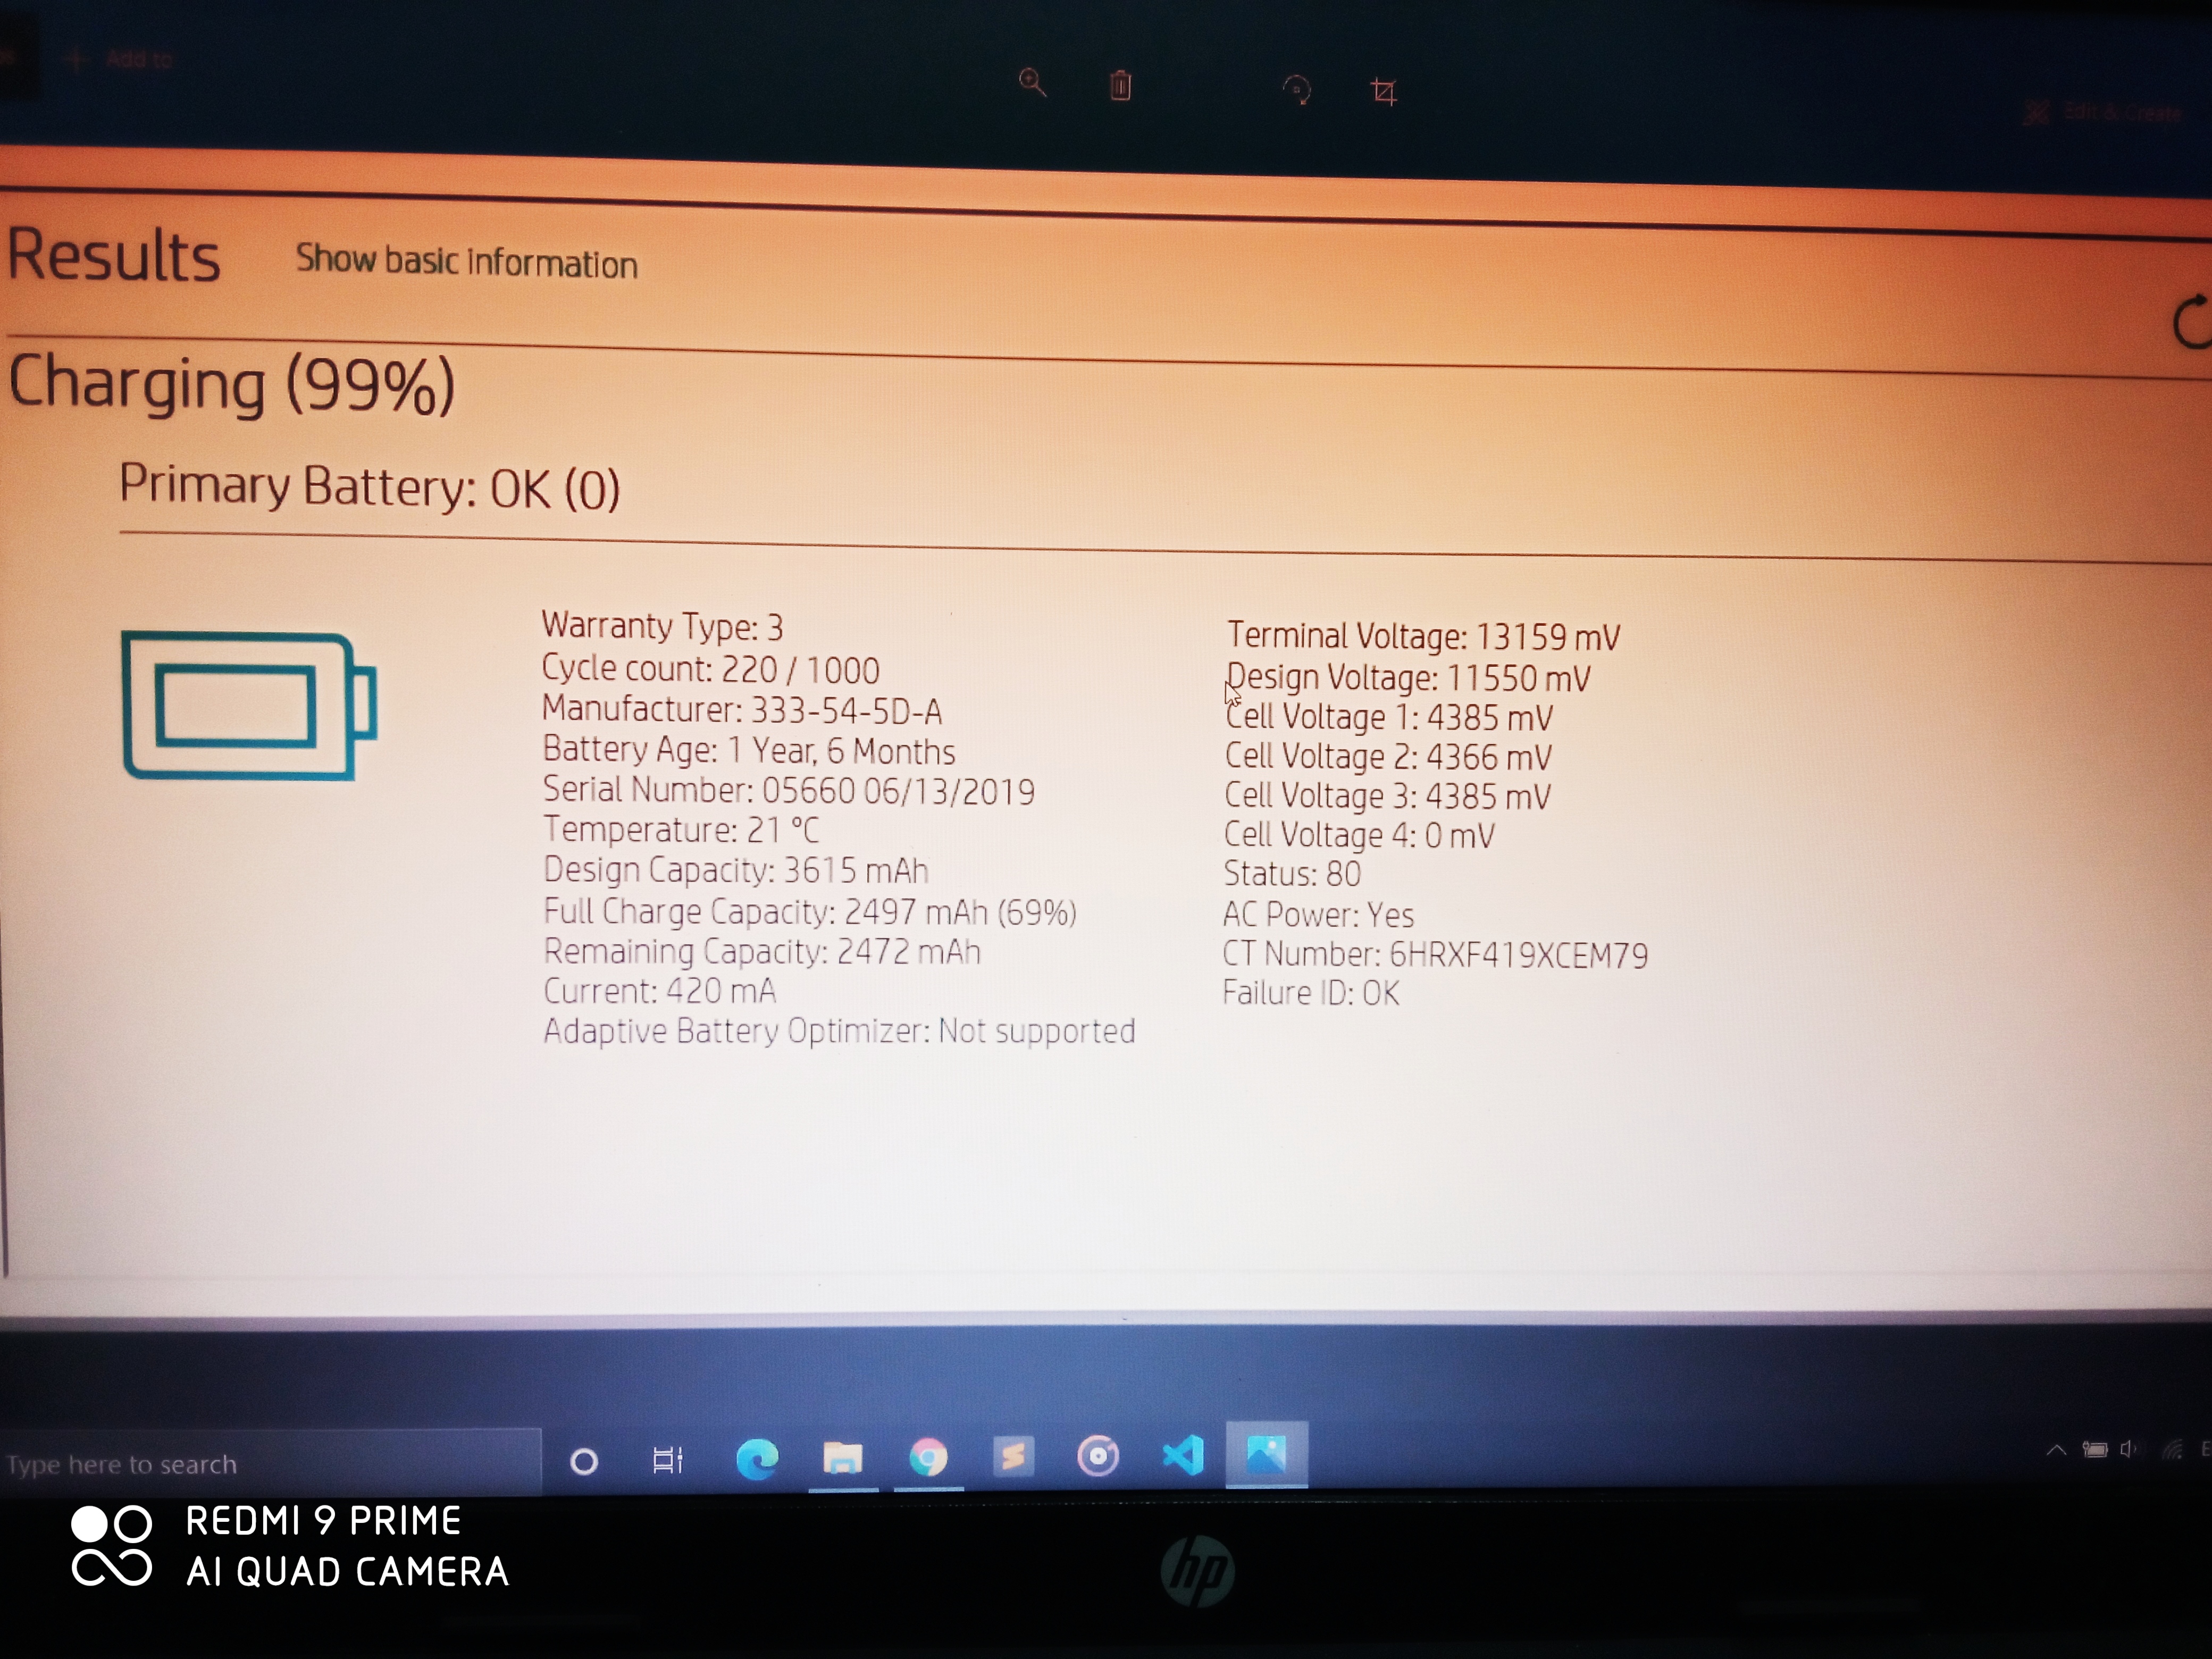Viewport: 2212px width, 1659px height.
Task: Click the rotate icon in Photos toolbar
Action: [x=1297, y=90]
